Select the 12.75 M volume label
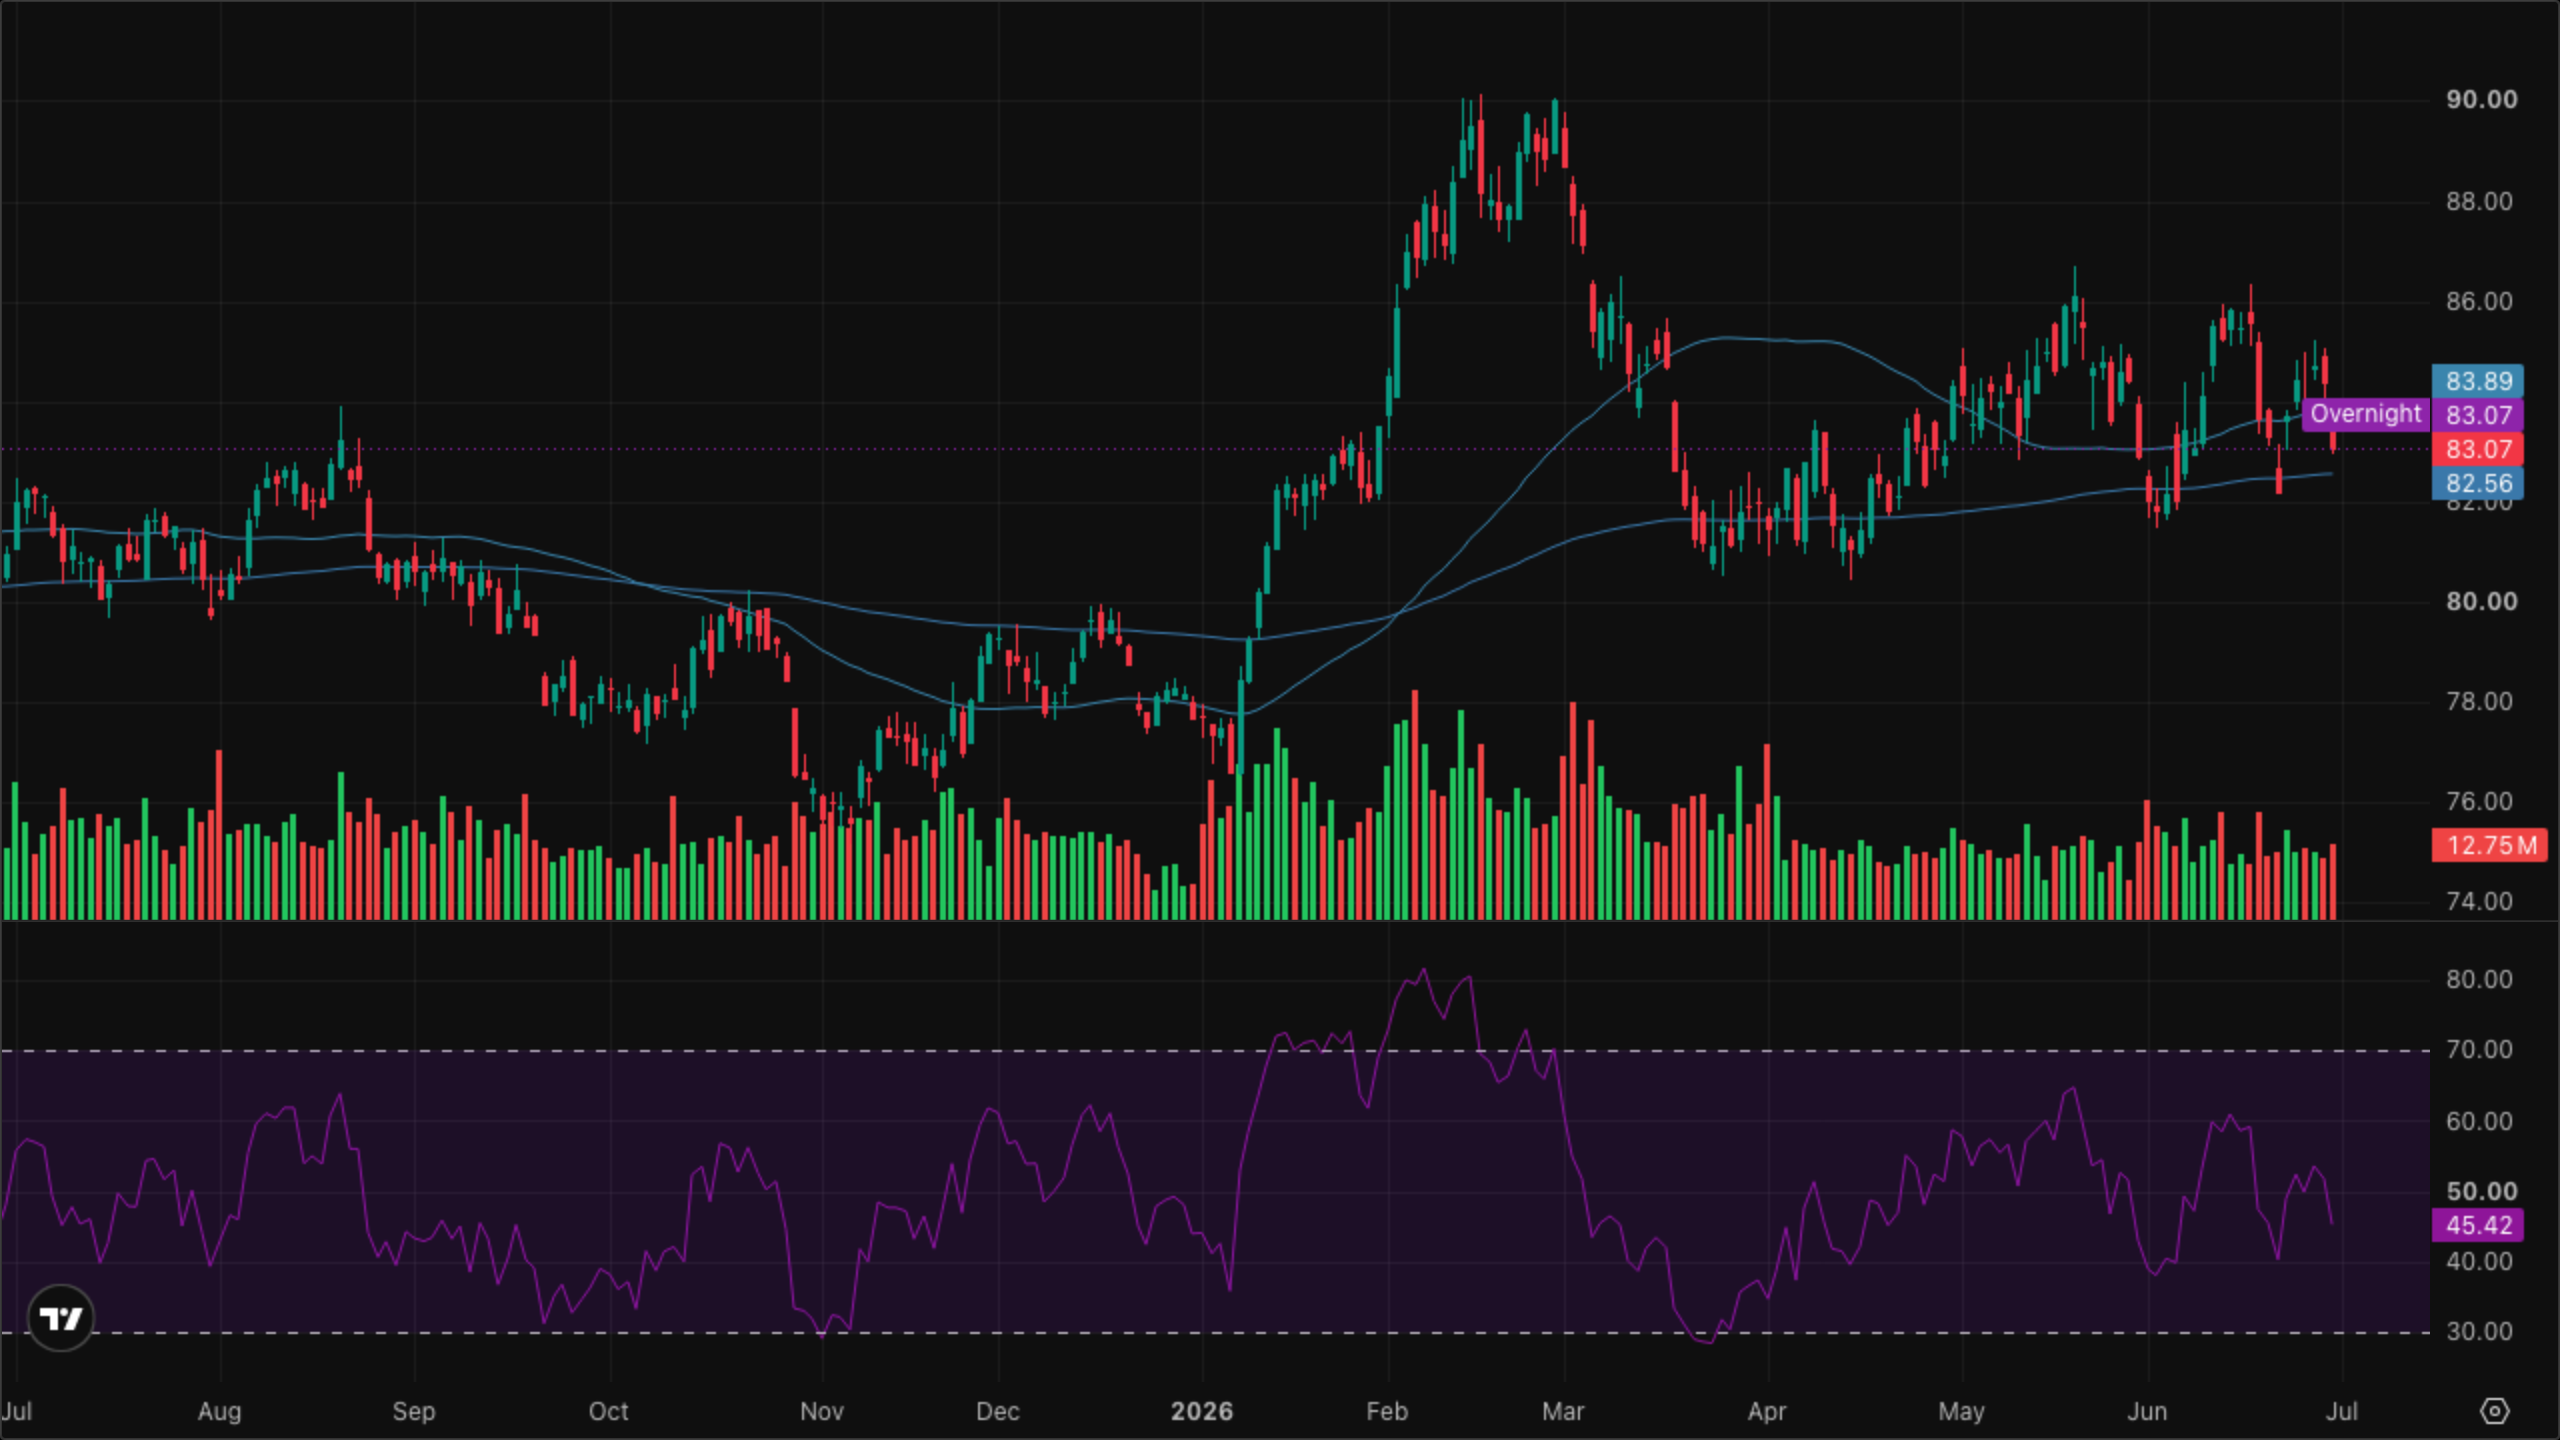The height and width of the screenshot is (1440, 2560). tap(2490, 845)
